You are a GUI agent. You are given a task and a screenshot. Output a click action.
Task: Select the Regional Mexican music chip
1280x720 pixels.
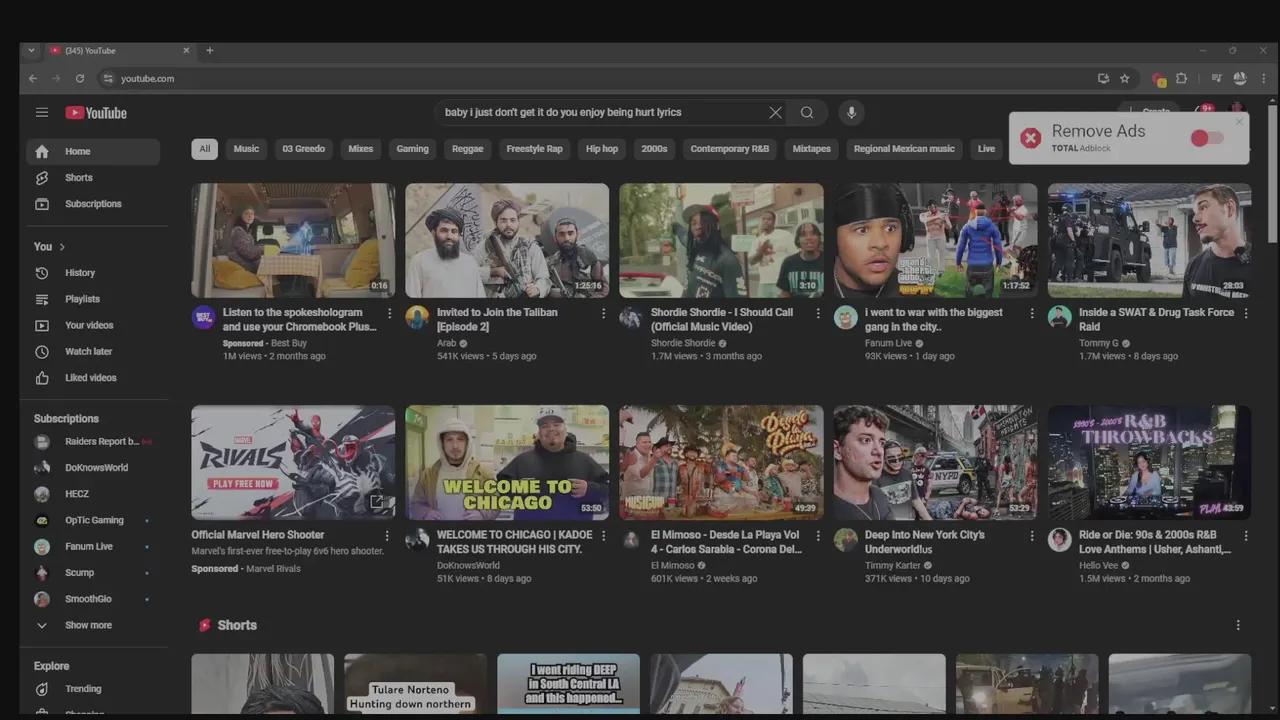click(904, 149)
